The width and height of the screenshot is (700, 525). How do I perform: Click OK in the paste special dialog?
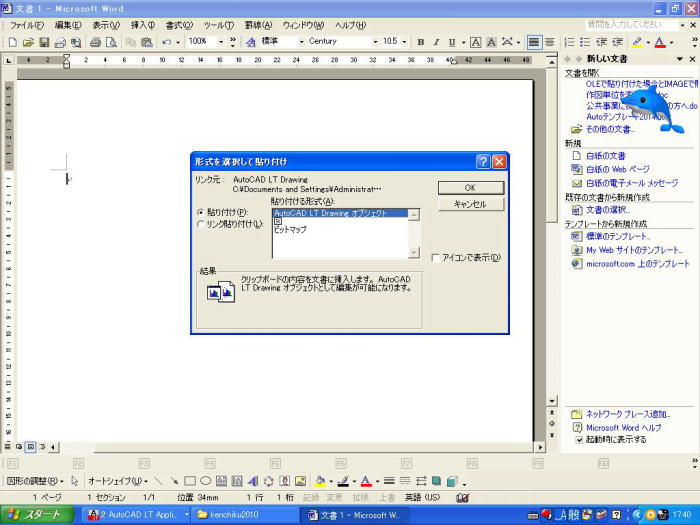point(471,188)
